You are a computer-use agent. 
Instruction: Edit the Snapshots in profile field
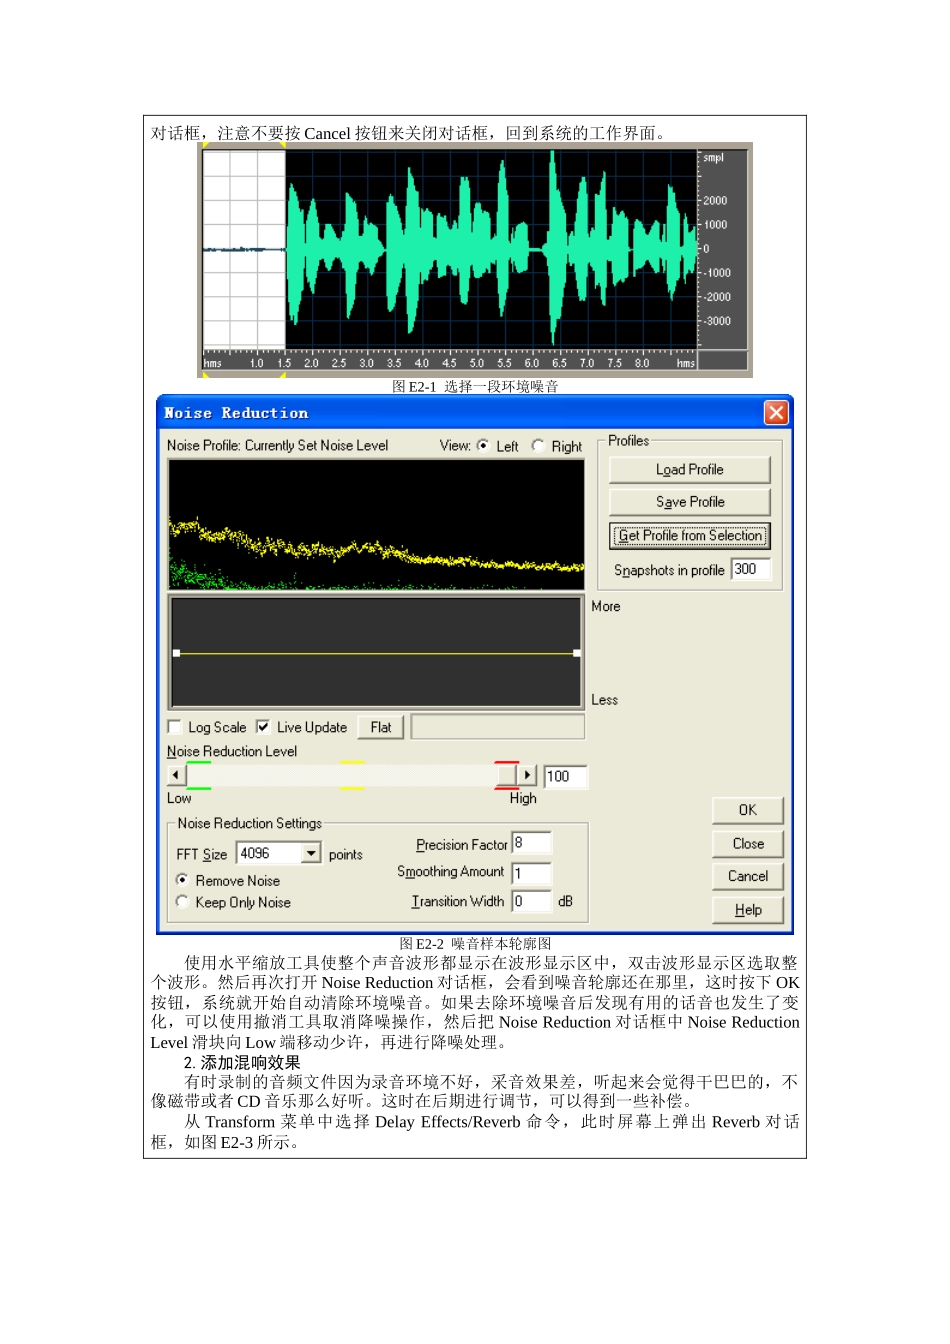pyautogui.click(x=752, y=569)
